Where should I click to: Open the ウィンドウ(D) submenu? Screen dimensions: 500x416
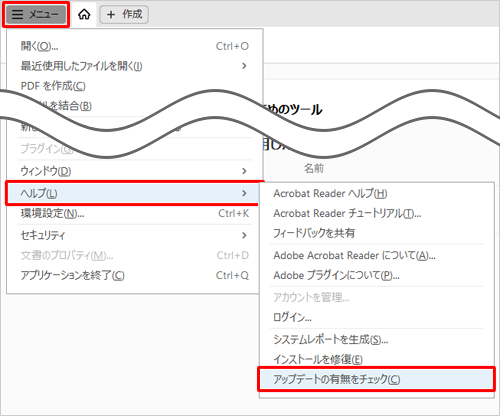point(135,171)
